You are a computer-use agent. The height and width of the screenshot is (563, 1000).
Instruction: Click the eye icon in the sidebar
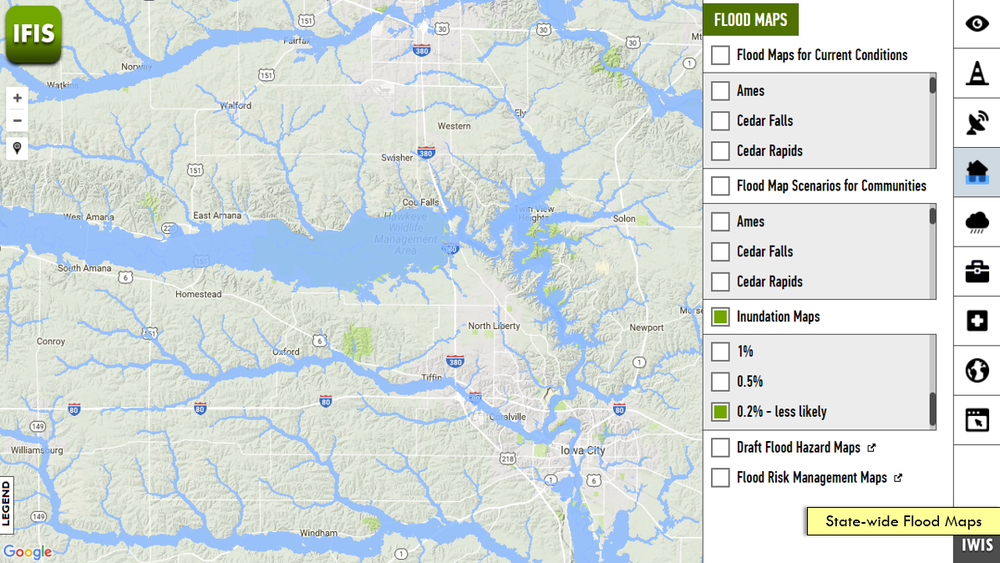[x=977, y=24]
